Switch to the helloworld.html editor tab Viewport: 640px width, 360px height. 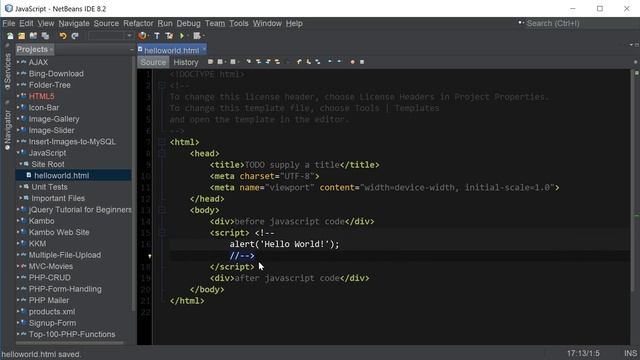click(172, 50)
